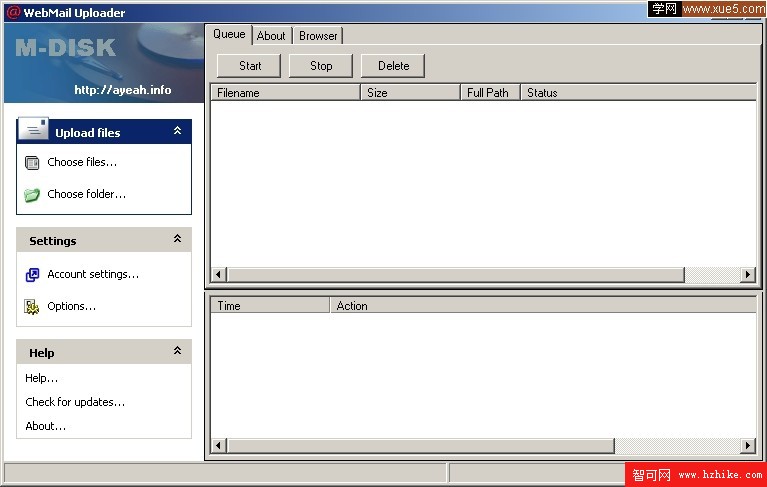Image resolution: width=767 pixels, height=487 pixels.
Task: Click the Upload files envelope icon
Action: click(x=33, y=129)
